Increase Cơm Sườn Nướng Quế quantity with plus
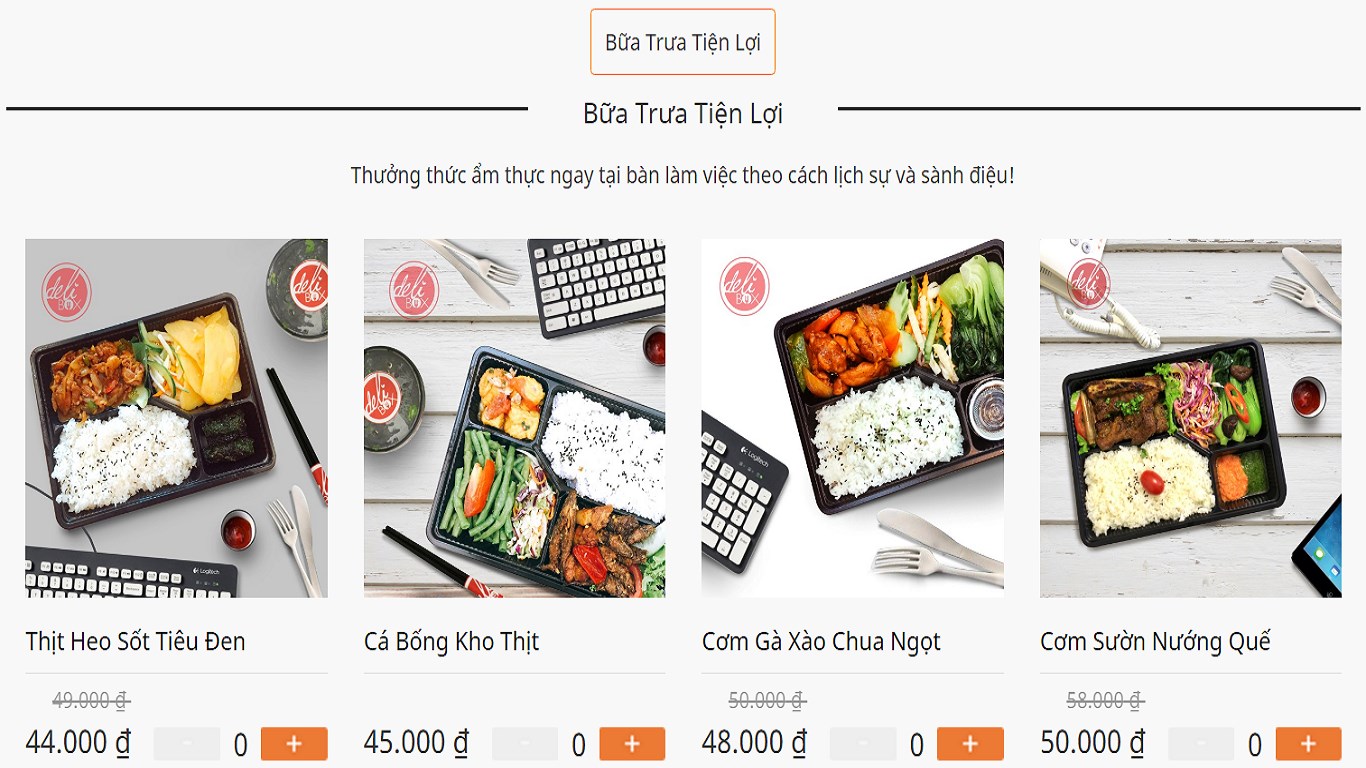The image size is (1366, 768). click(x=1308, y=744)
